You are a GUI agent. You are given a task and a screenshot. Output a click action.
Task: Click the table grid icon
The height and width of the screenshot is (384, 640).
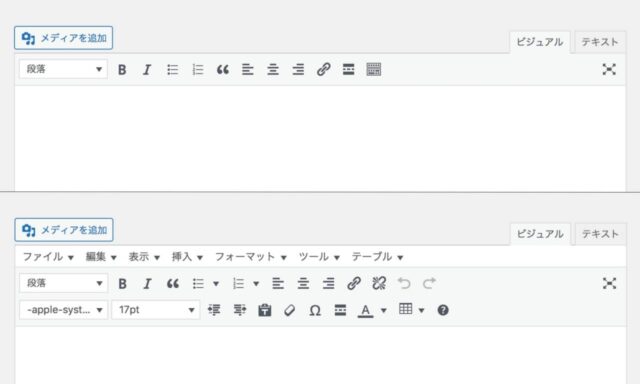(x=405, y=309)
